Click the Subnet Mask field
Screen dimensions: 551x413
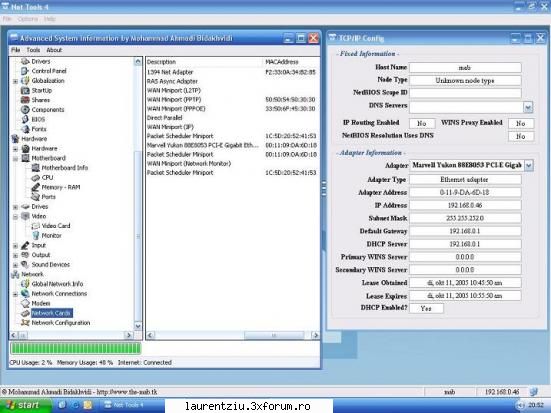point(465,218)
